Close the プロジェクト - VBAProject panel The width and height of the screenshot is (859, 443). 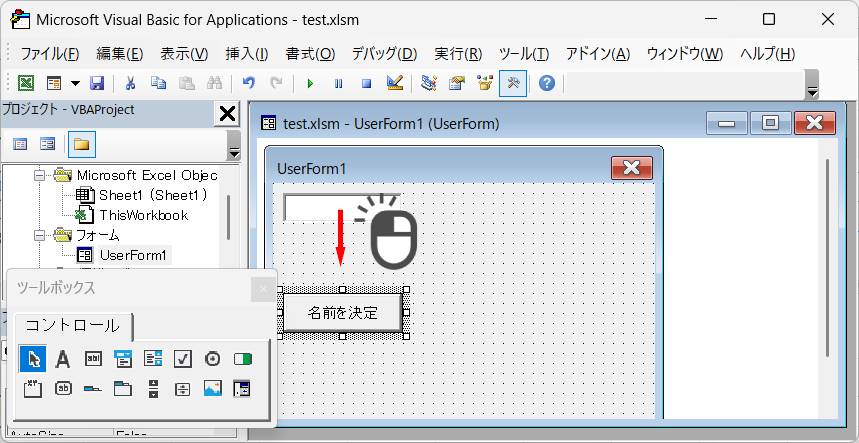click(x=227, y=114)
